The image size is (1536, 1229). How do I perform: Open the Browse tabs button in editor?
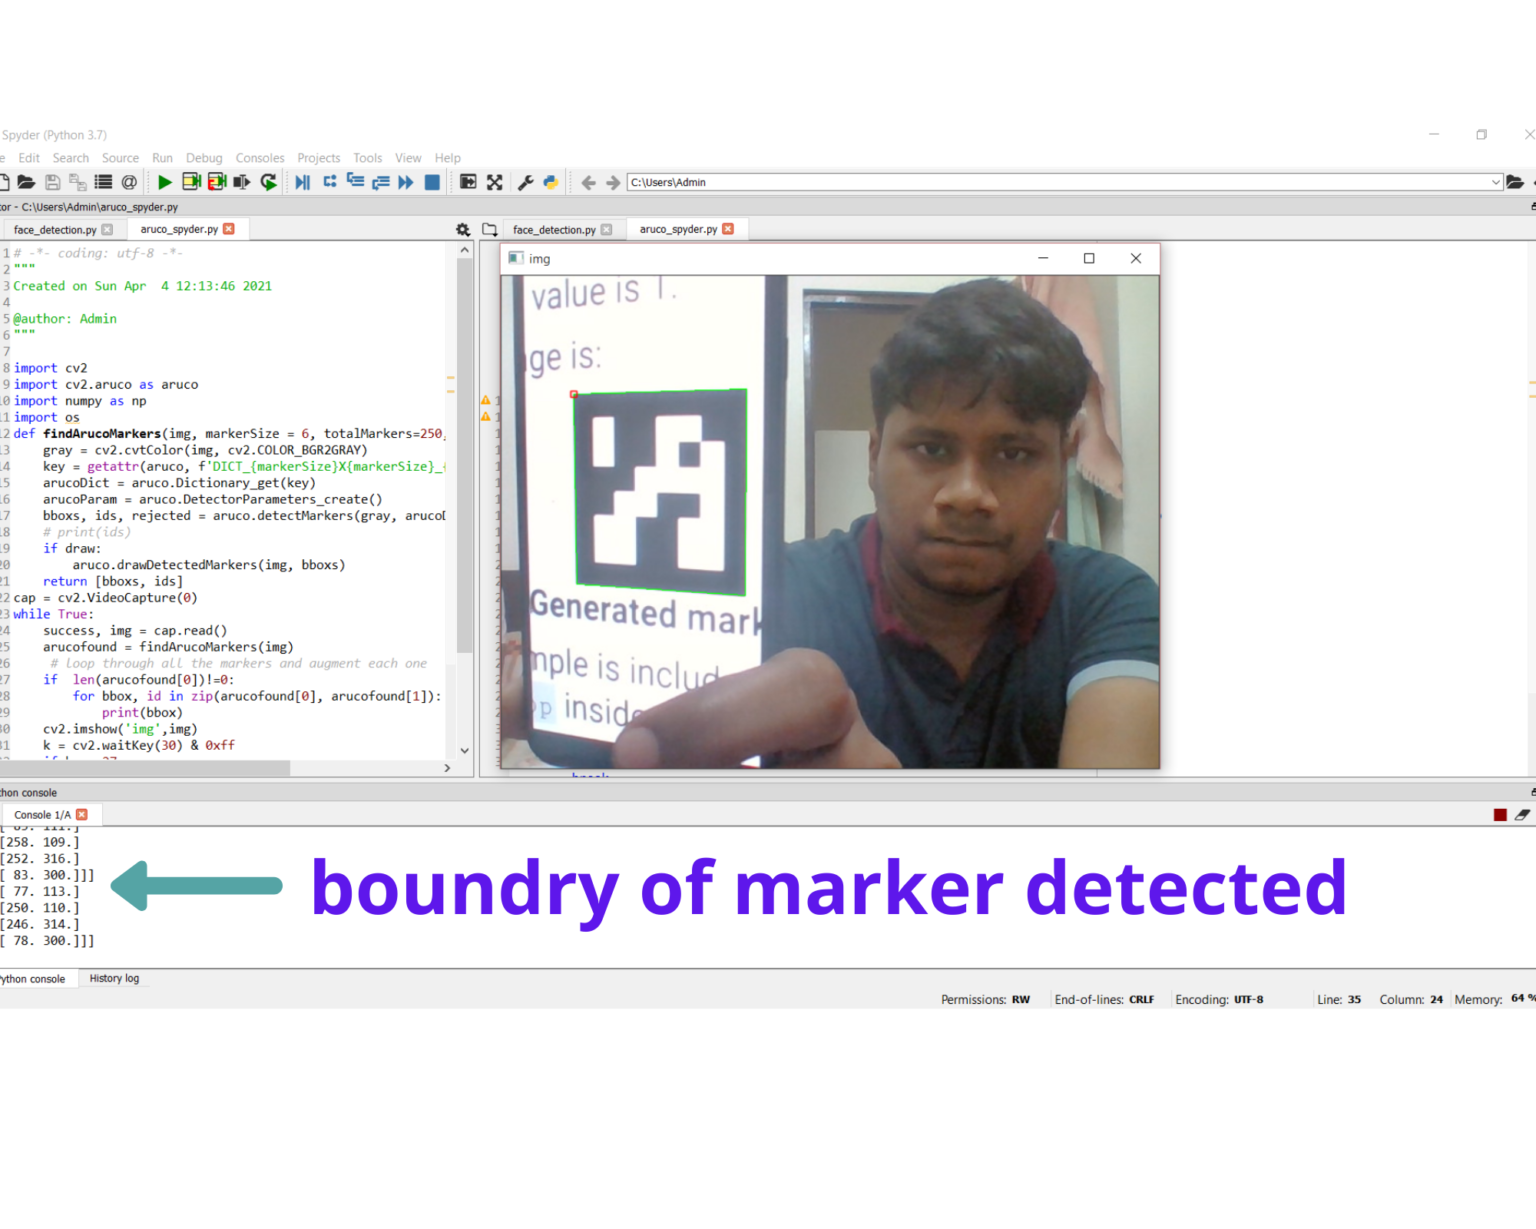tap(490, 230)
